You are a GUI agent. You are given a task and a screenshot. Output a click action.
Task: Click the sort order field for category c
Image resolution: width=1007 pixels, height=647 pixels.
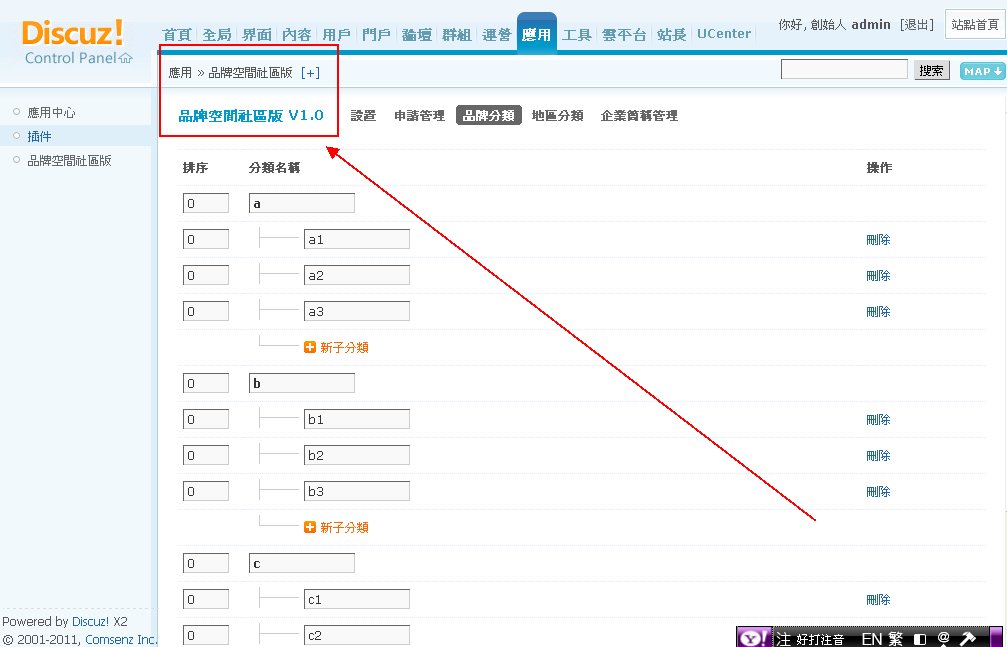[206, 563]
